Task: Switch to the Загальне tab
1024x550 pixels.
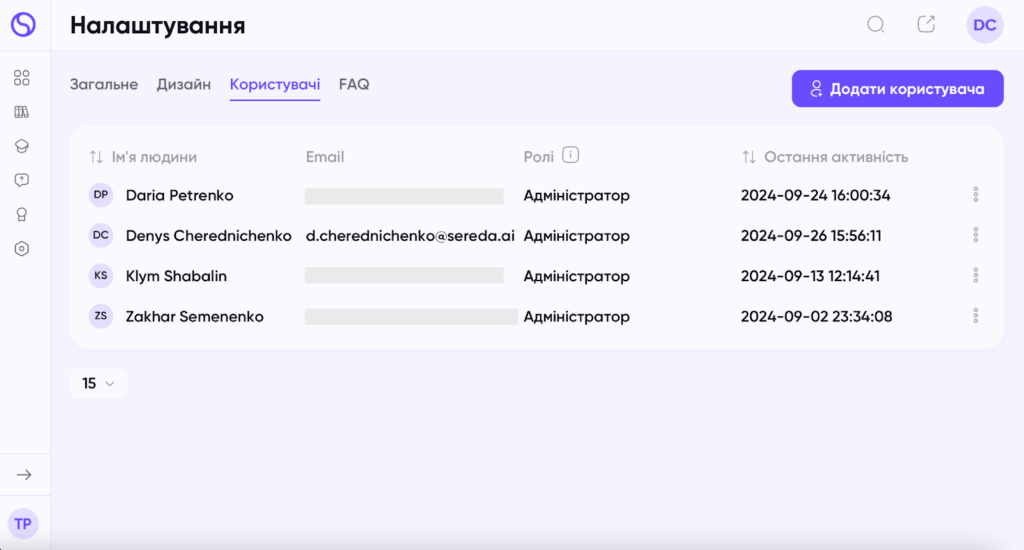Action: 104,84
